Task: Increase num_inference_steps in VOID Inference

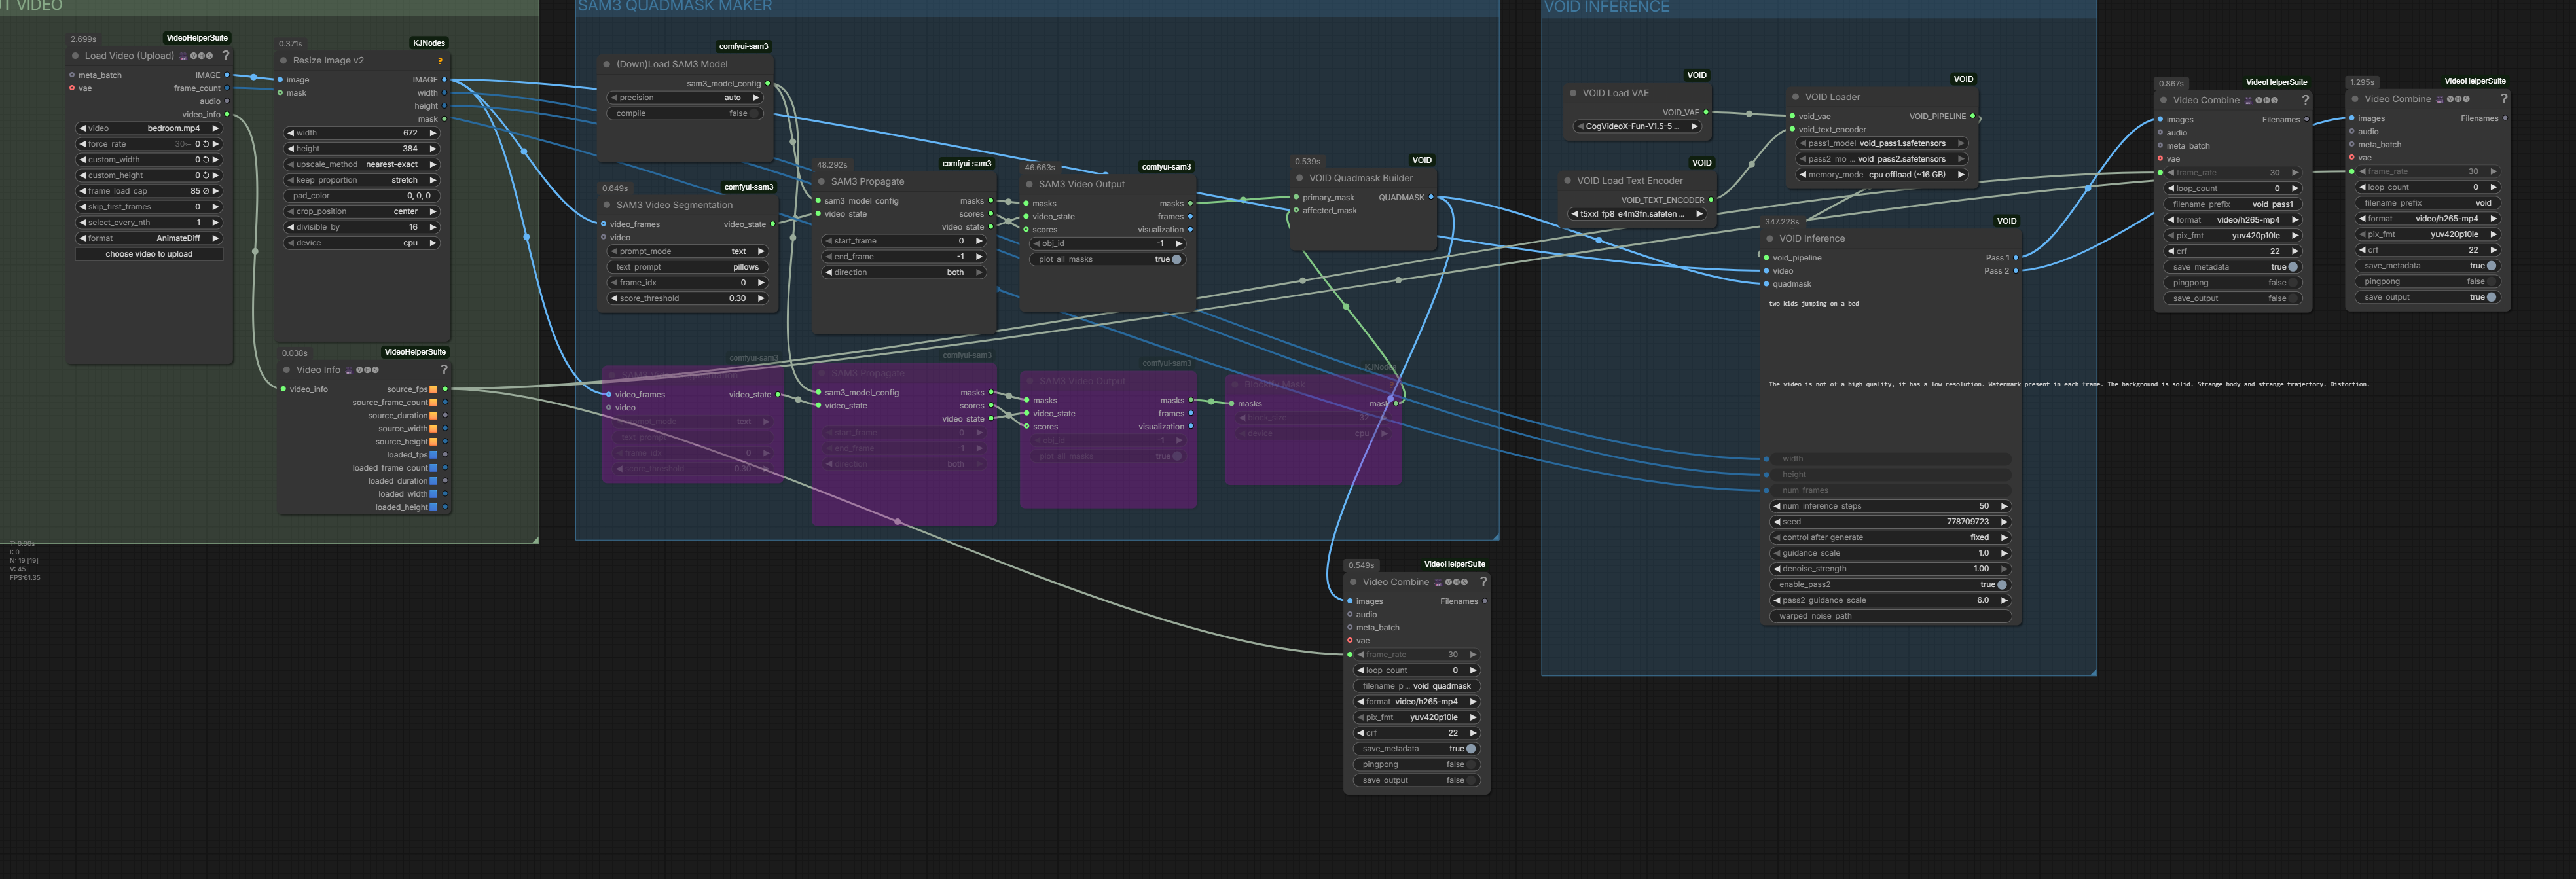Action: (2004, 507)
